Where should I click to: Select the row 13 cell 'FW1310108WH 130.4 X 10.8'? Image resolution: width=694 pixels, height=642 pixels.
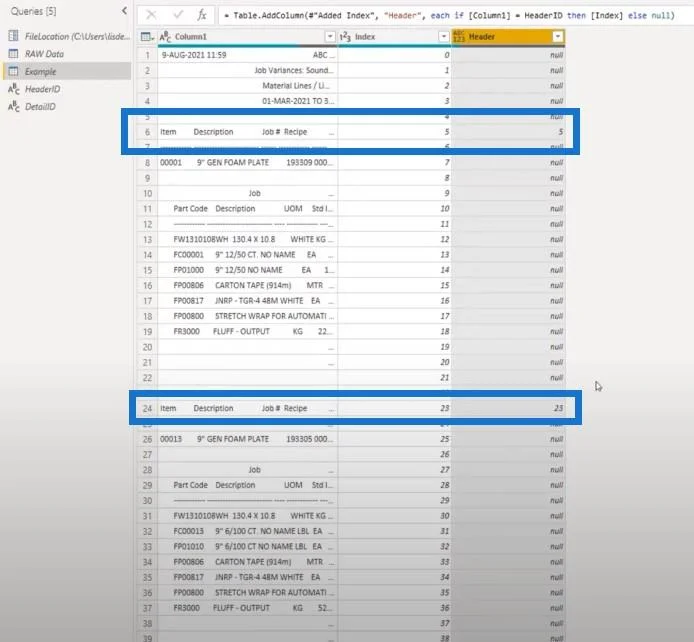coord(248,239)
